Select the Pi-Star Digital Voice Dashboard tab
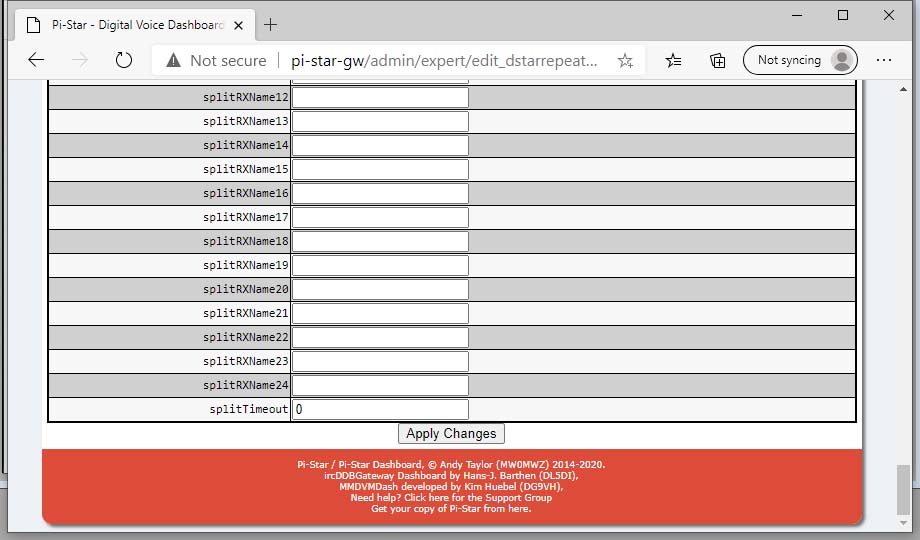Viewport: 920px width, 540px height. (135, 25)
